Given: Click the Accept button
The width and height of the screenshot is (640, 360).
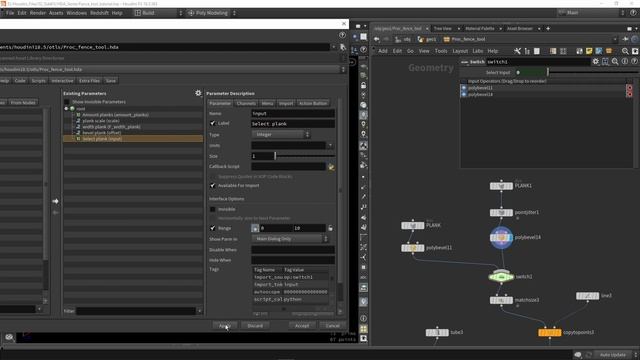Looking at the screenshot, I should 302,326.
